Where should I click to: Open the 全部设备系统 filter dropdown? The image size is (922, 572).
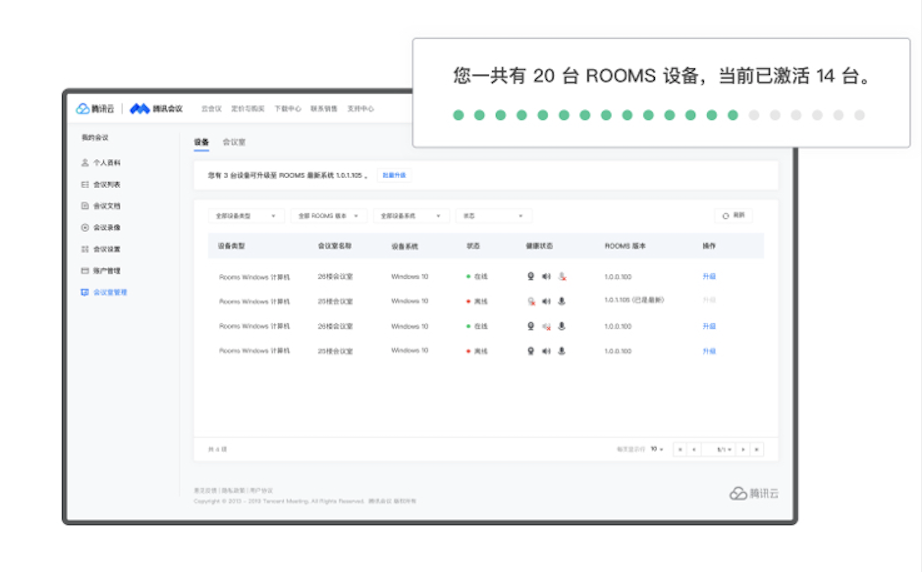(x=411, y=216)
